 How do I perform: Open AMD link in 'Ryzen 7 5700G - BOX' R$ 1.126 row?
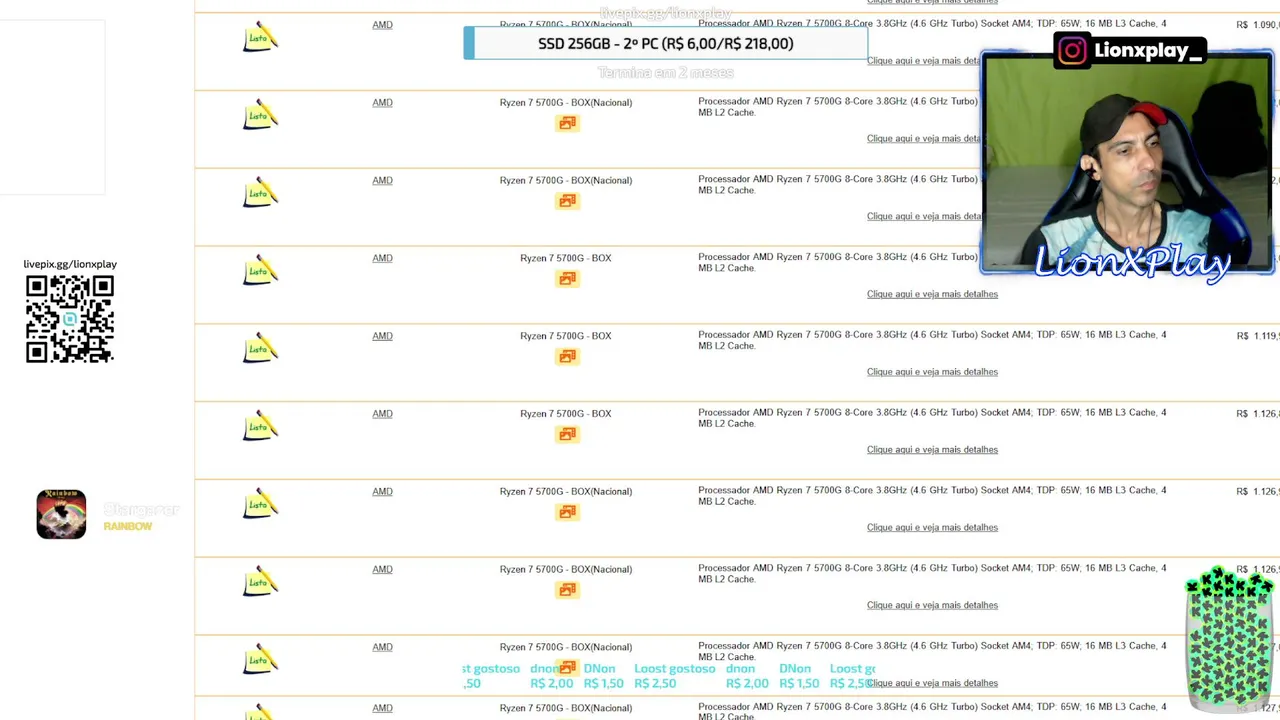382,414
